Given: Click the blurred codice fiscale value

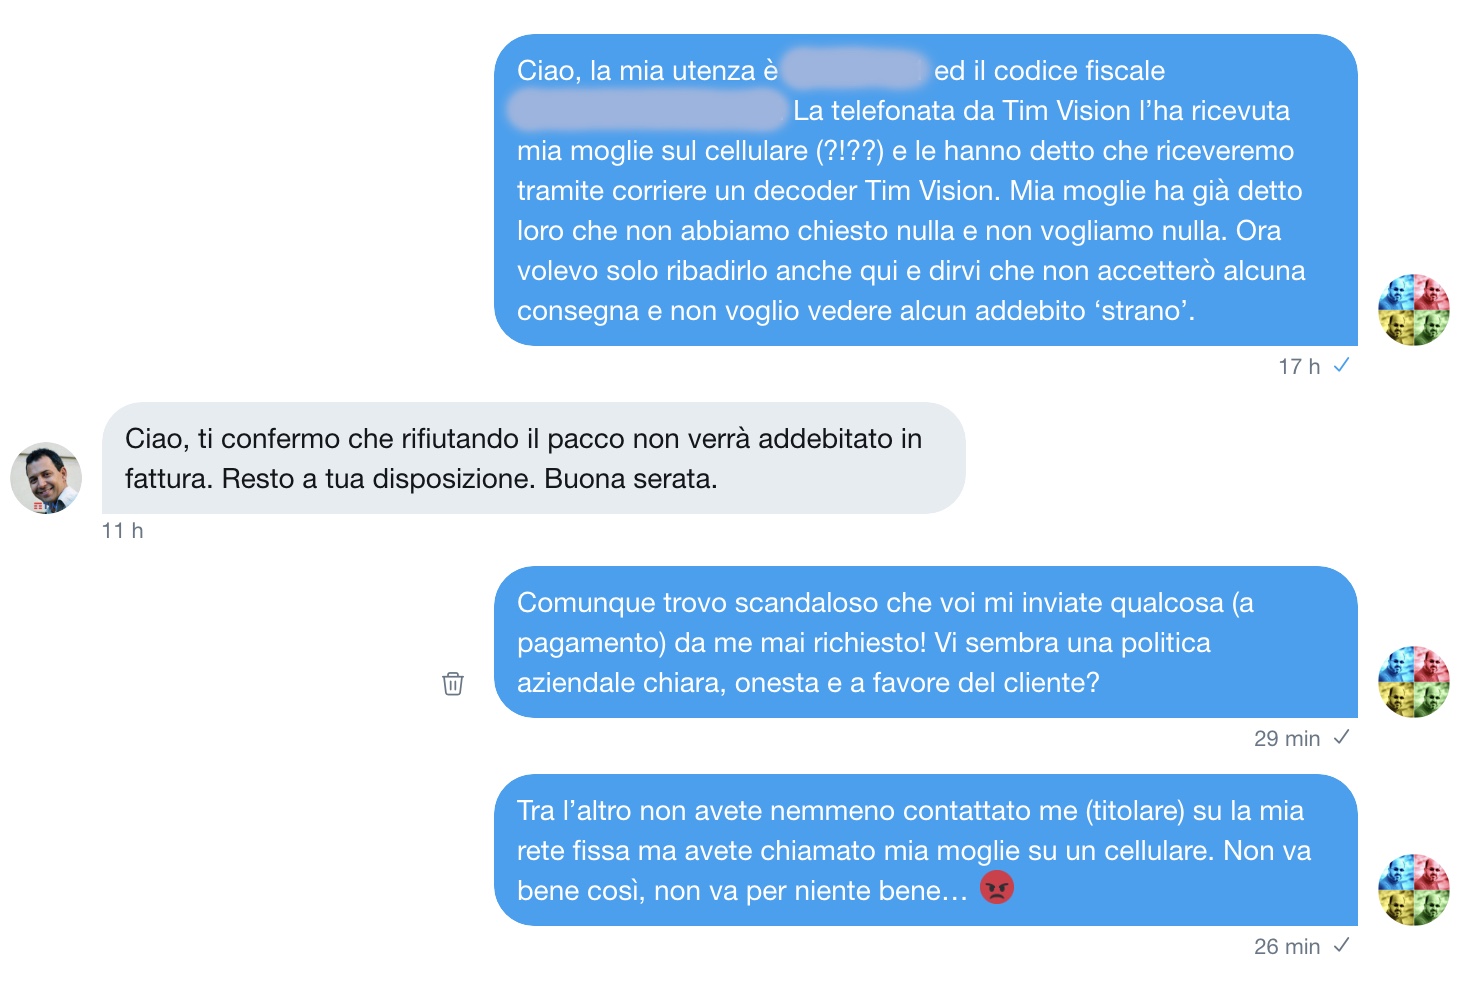Looking at the screenshot, I should pyautogui.click(x=648, y=110).
